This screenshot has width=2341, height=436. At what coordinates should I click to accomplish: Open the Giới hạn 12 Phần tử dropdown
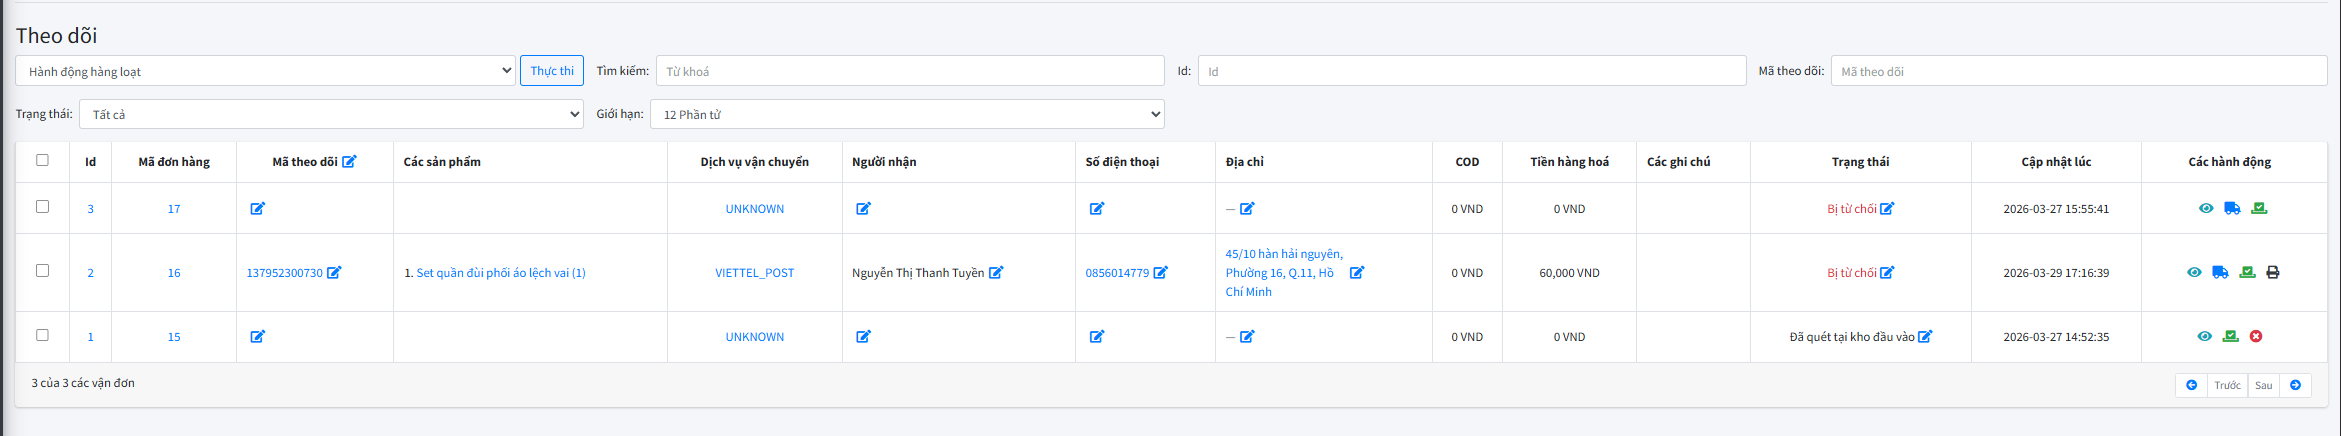point(906,114)
